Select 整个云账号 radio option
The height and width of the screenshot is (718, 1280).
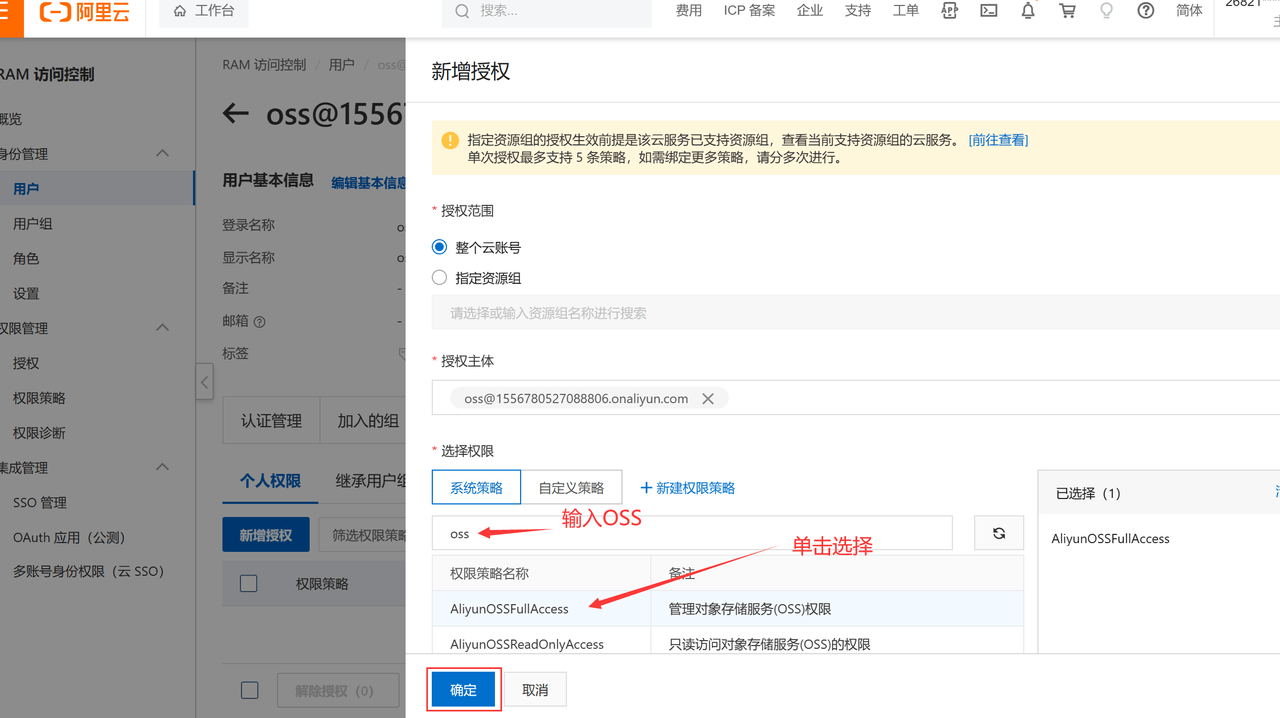(x=439, y=247)
